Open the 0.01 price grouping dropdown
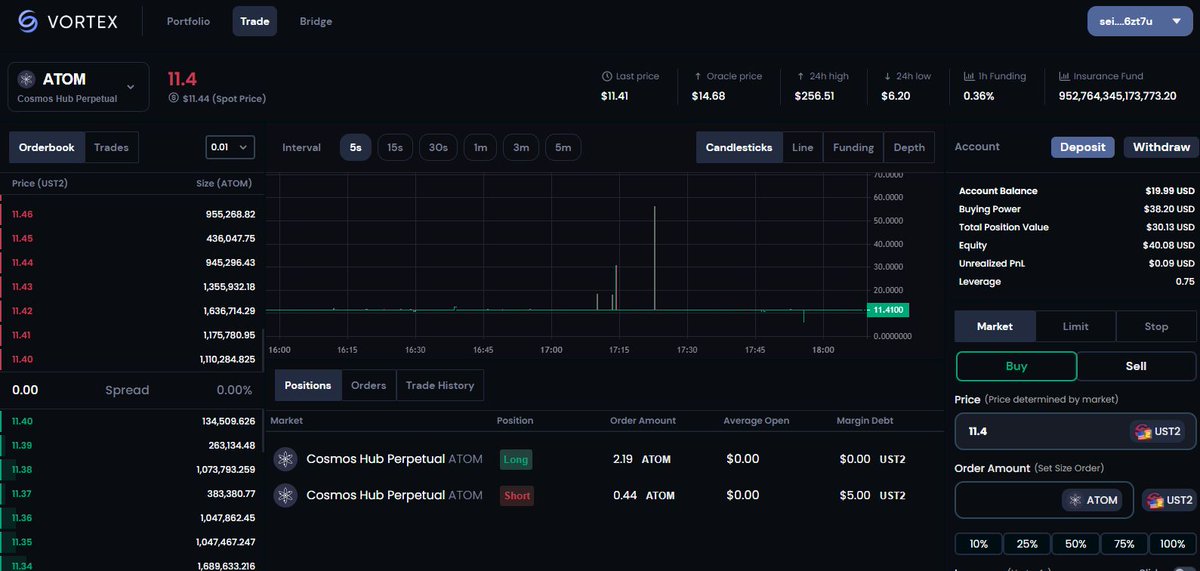The height and width of the screenshot is (571, 1200). pyautogui.click(x=230, y=147)
